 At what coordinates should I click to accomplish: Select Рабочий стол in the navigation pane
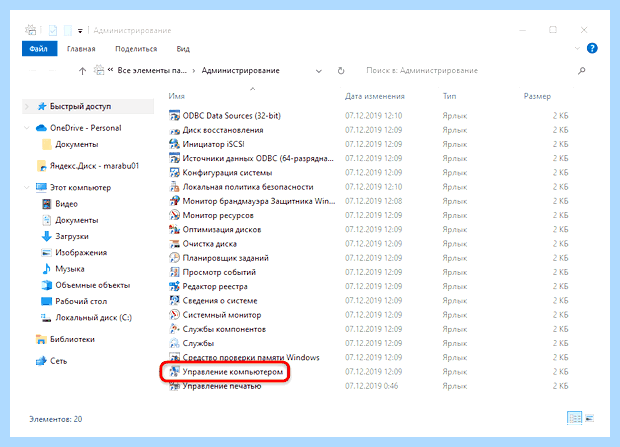coord(81,301)
